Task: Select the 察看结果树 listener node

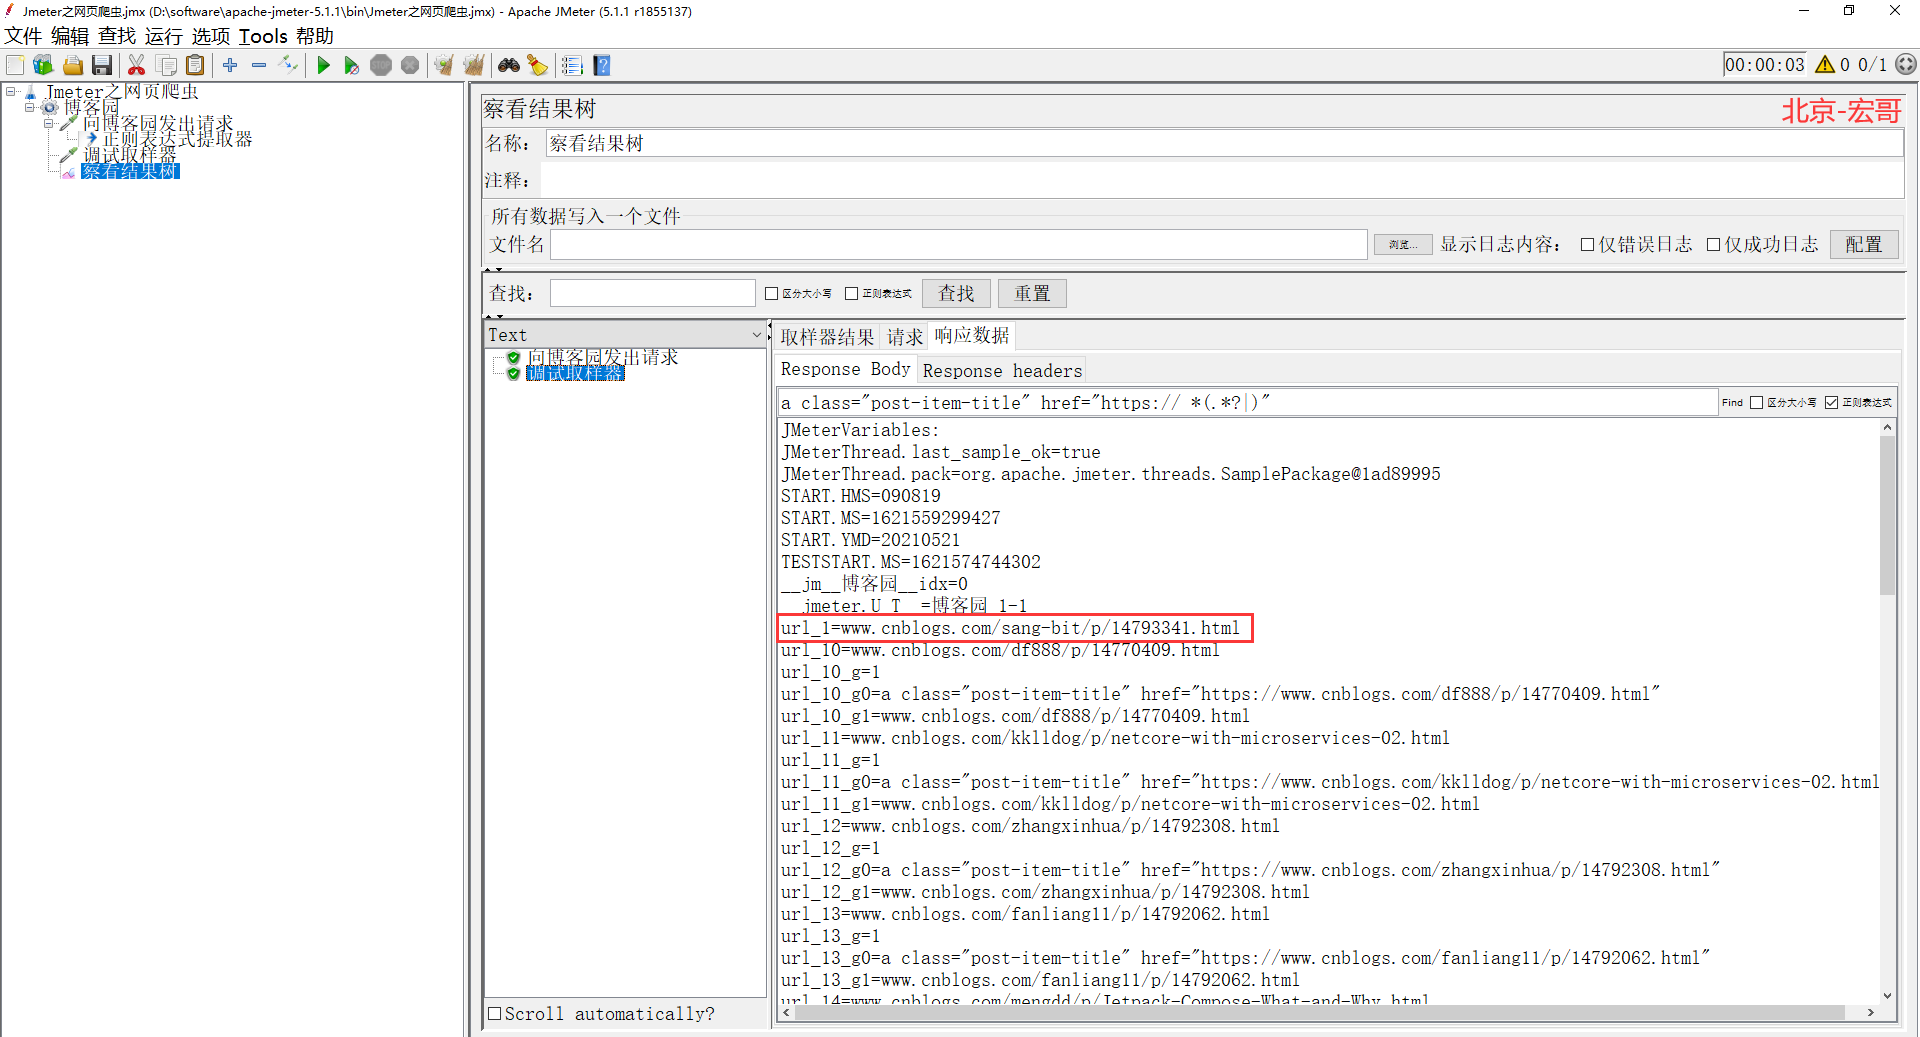Action: click(130, 171)
